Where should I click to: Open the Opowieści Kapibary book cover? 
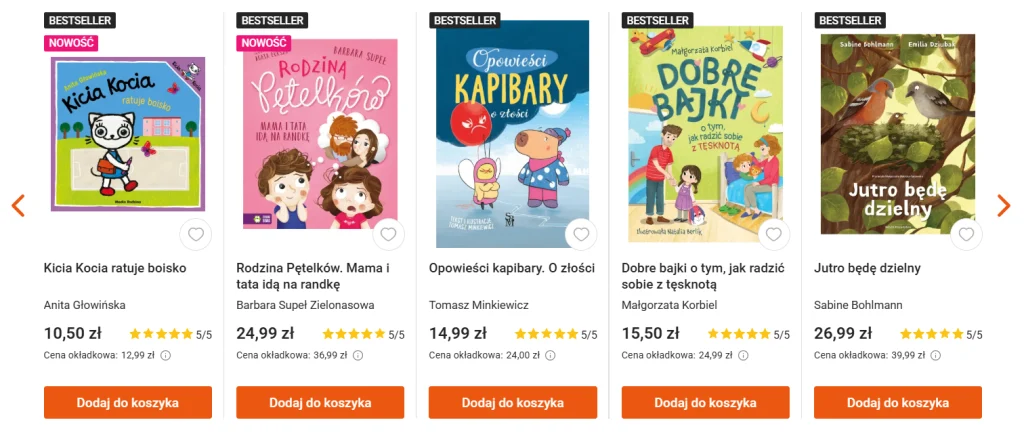[513, 134]
